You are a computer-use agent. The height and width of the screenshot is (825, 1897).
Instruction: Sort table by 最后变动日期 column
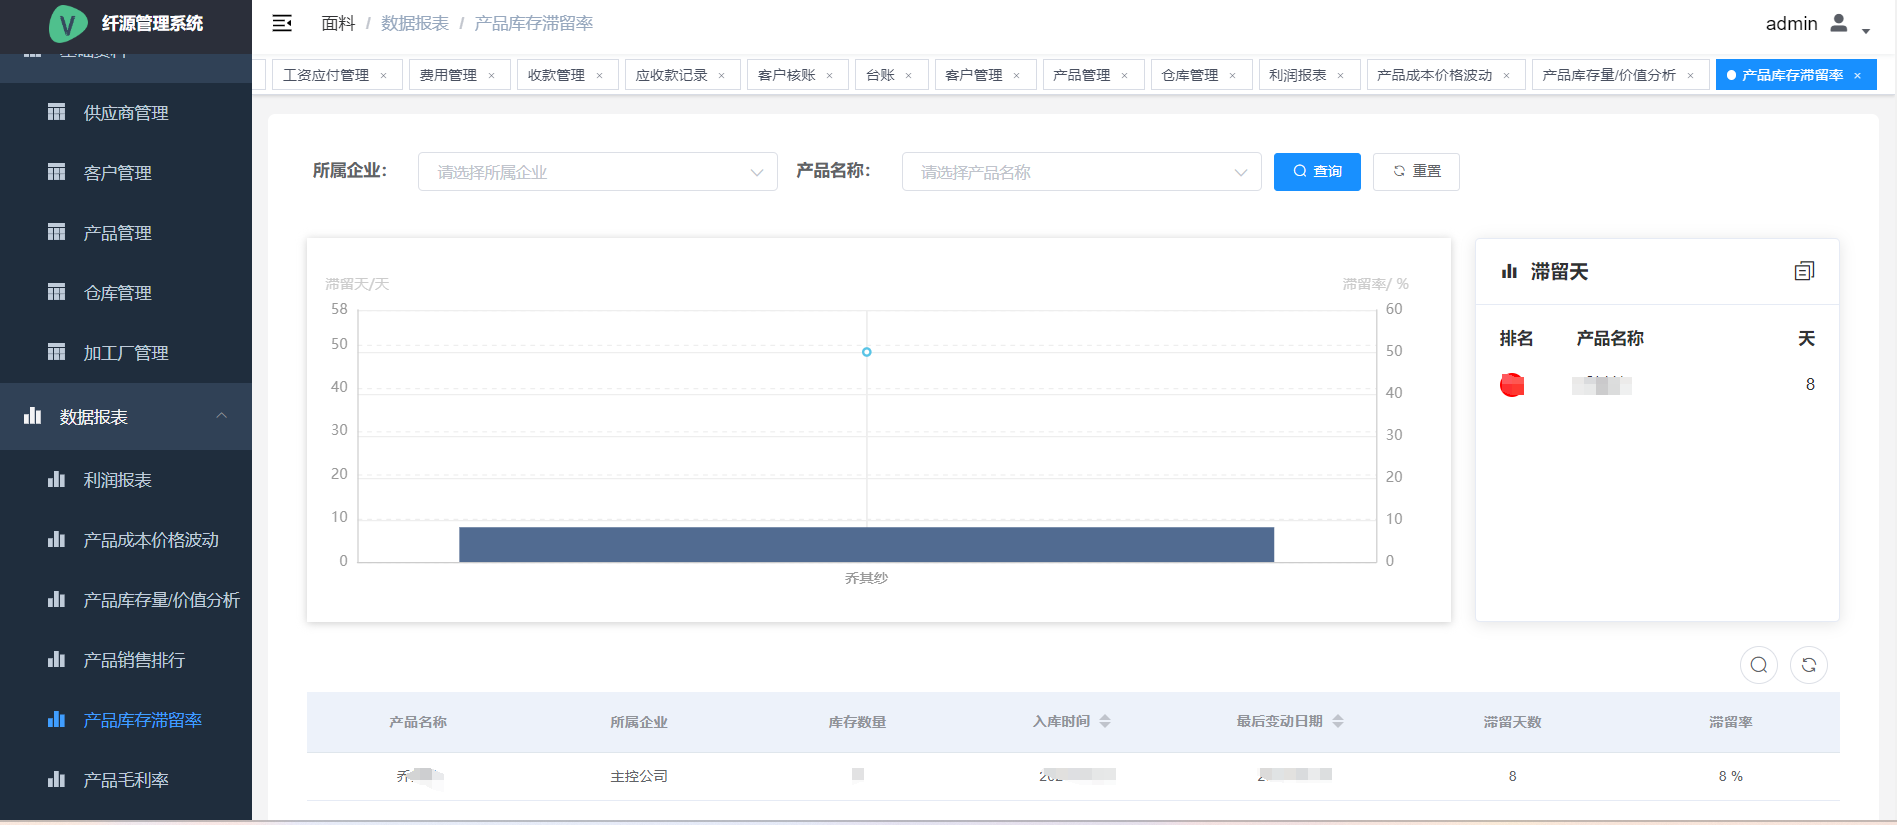[1338, 721]
